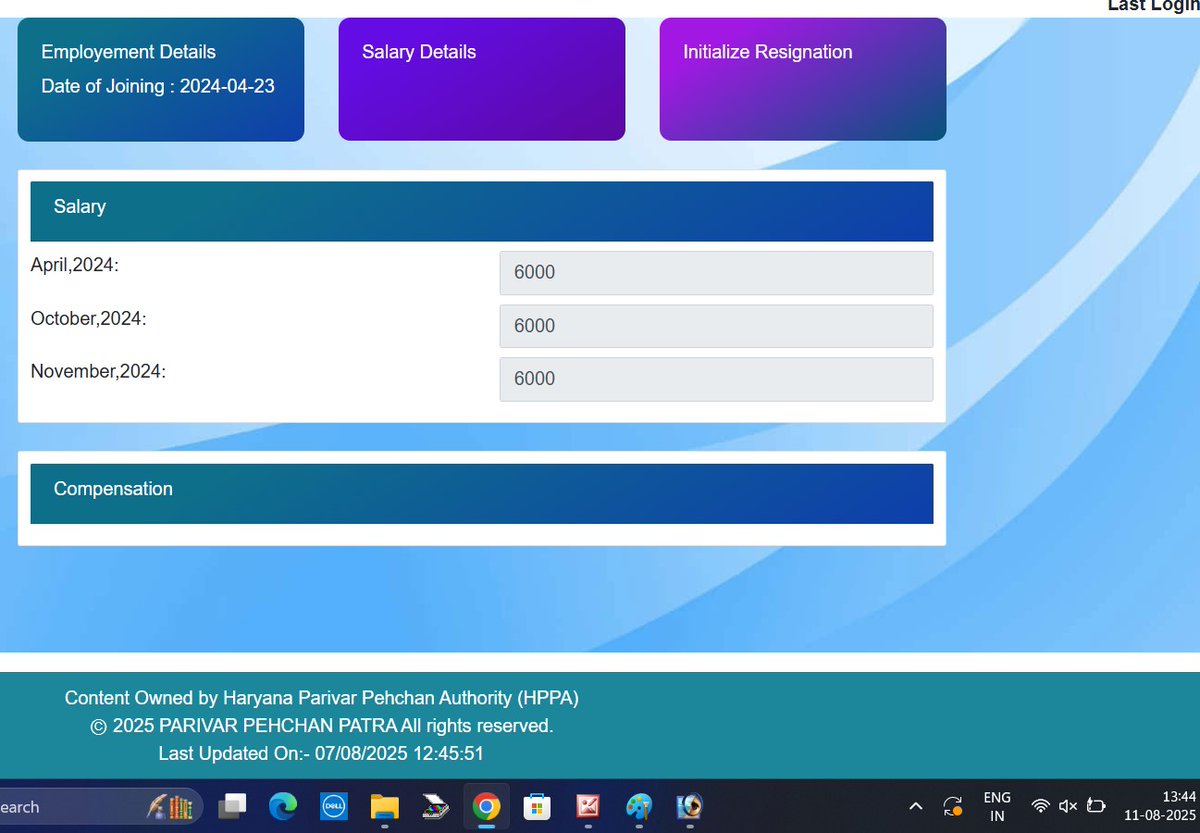Launch Microsoft Edge from the taskbar

pyautogui.click(x=283, y=806)
